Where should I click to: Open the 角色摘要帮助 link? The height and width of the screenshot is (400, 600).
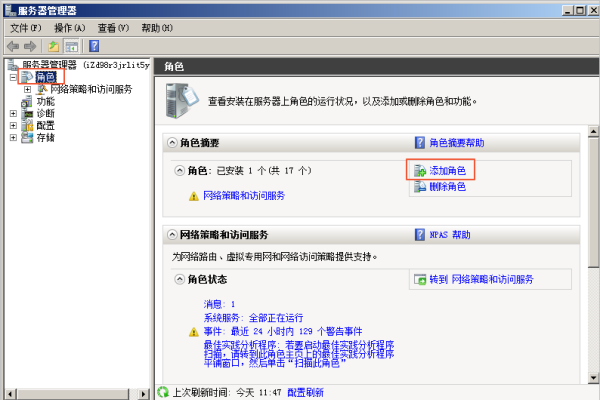(x=457, y=143)
